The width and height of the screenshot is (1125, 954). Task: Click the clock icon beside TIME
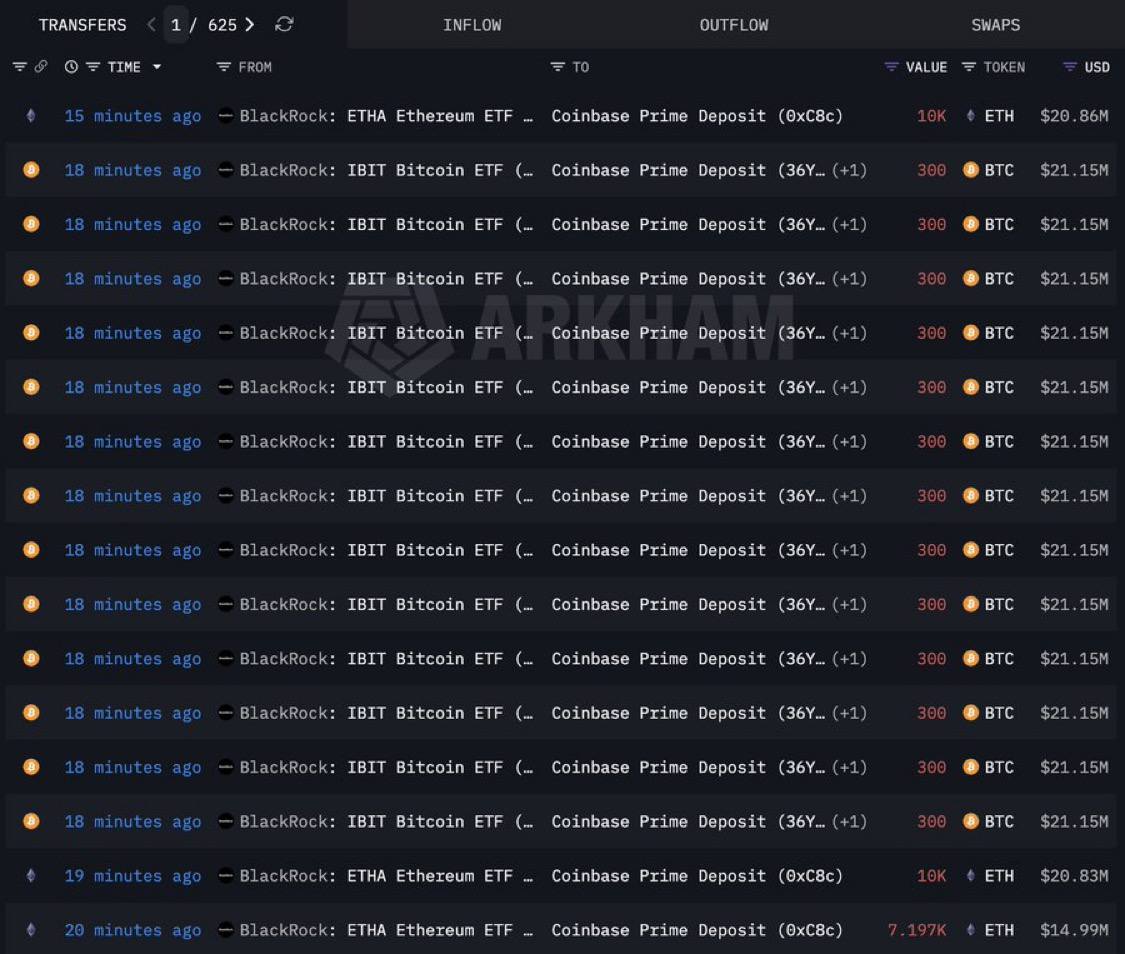pyautogui.click(x=71, y=67)
